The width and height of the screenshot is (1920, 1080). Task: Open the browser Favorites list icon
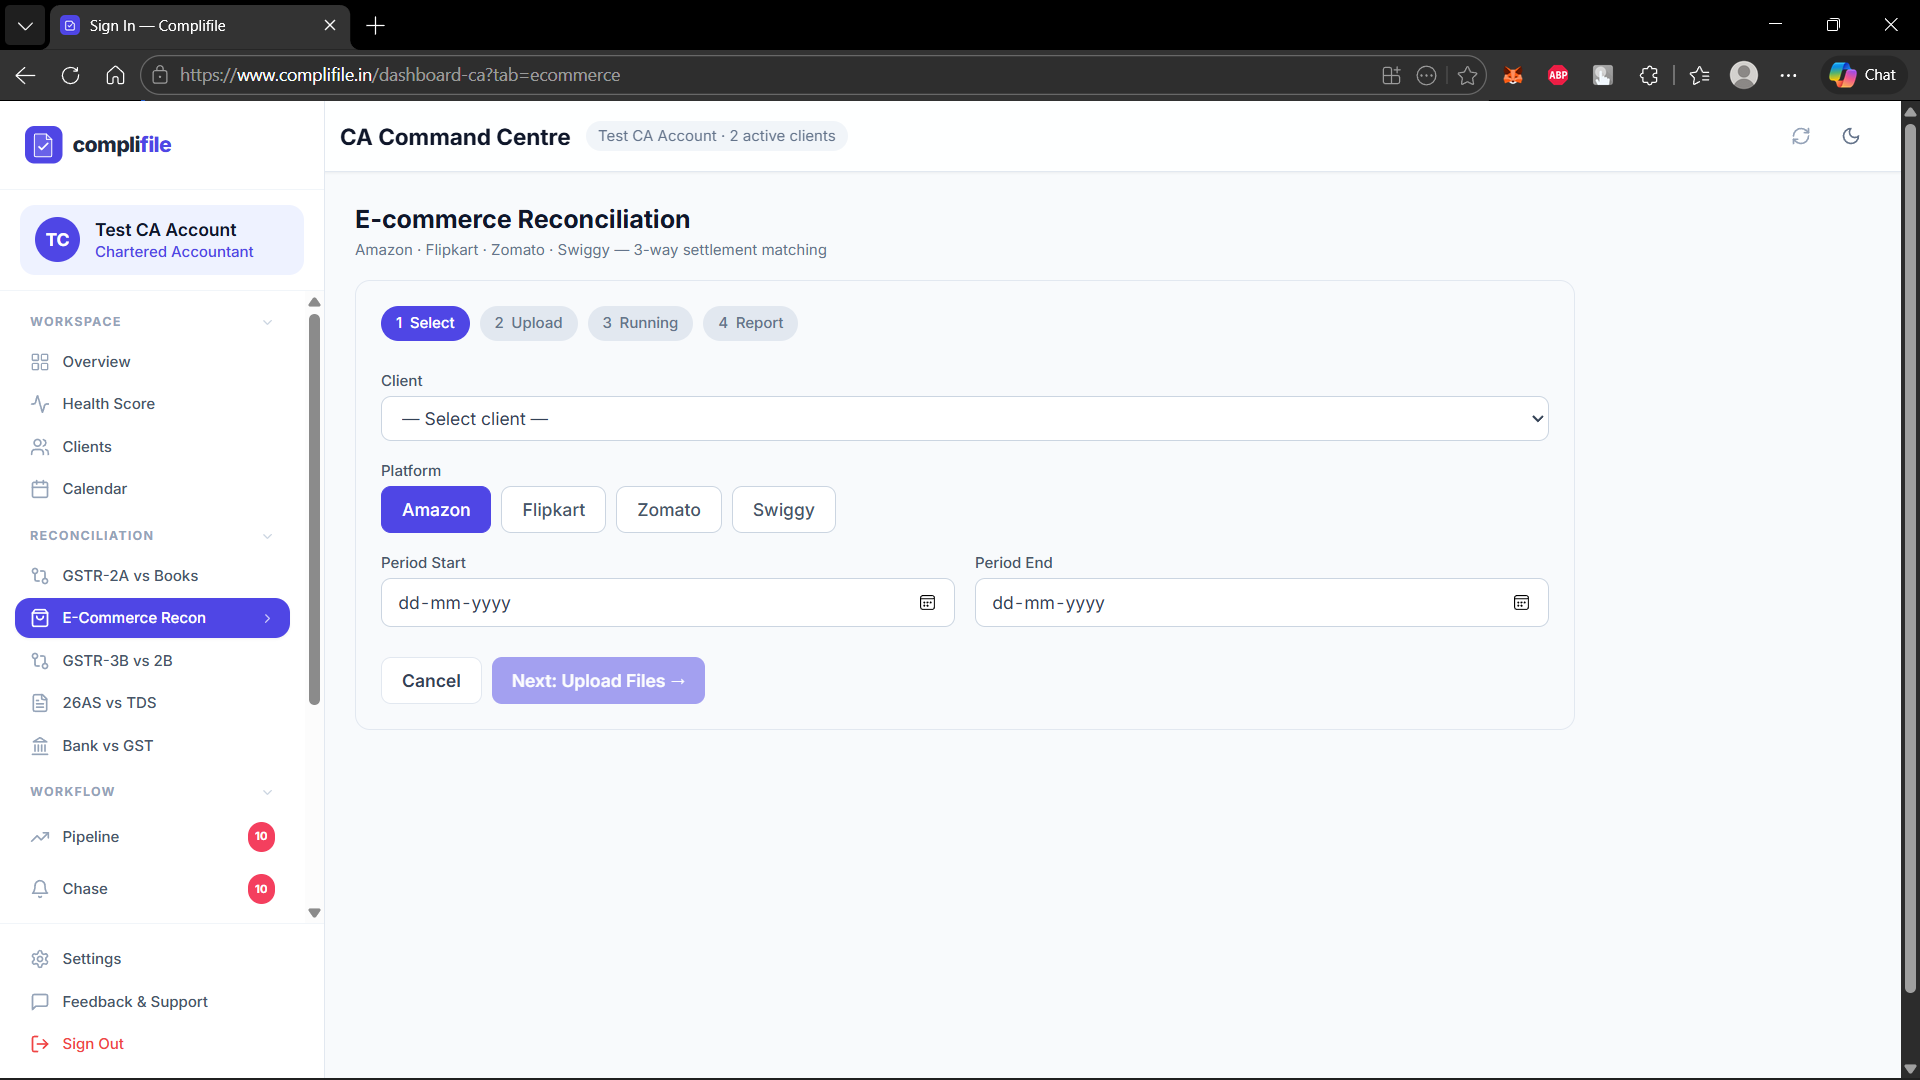pos(1699,75)
